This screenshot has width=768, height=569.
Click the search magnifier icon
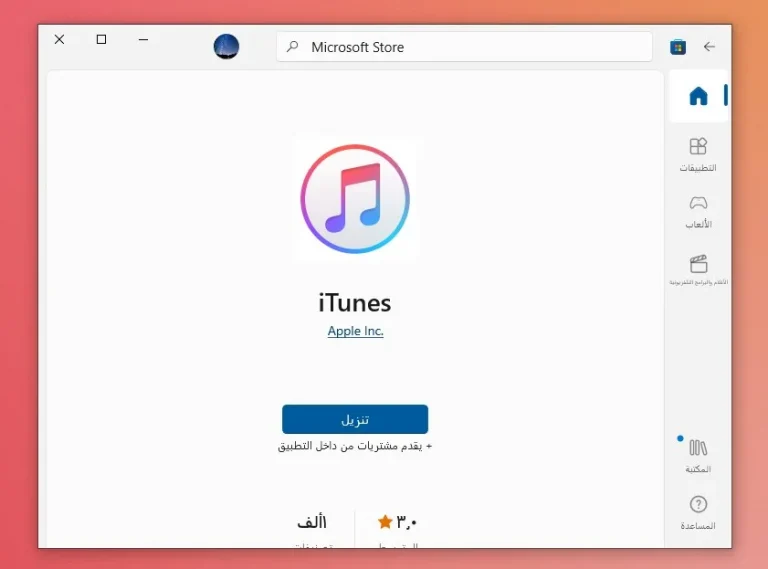tap(292, 47)
